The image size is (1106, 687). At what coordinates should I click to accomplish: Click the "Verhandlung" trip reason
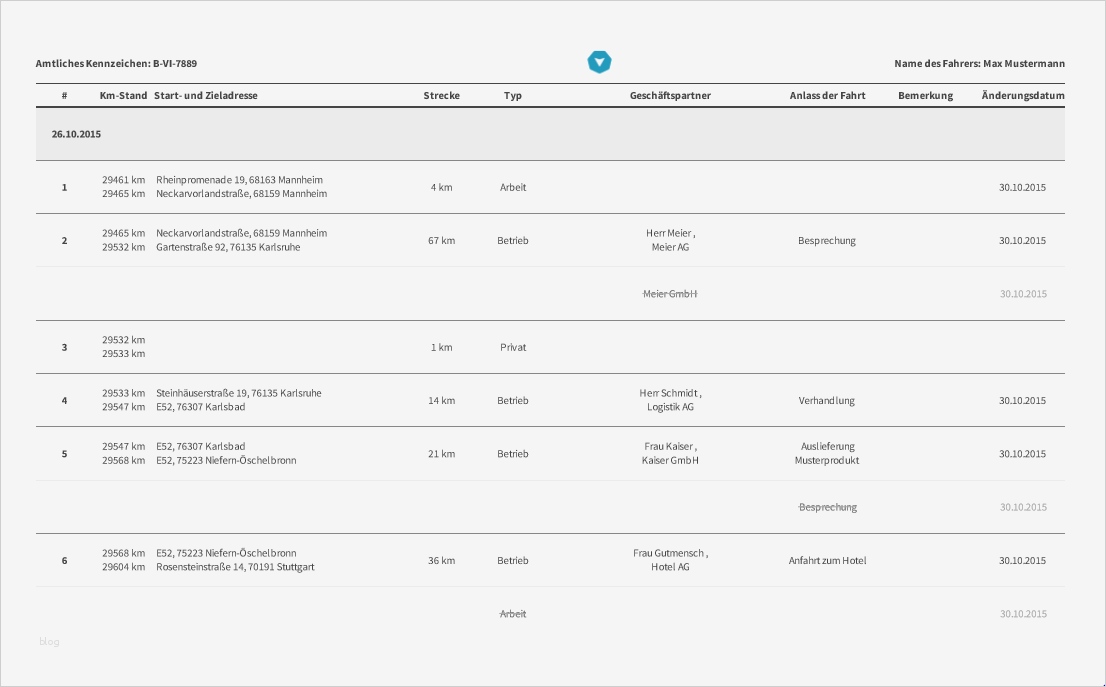tap(827, 401)
